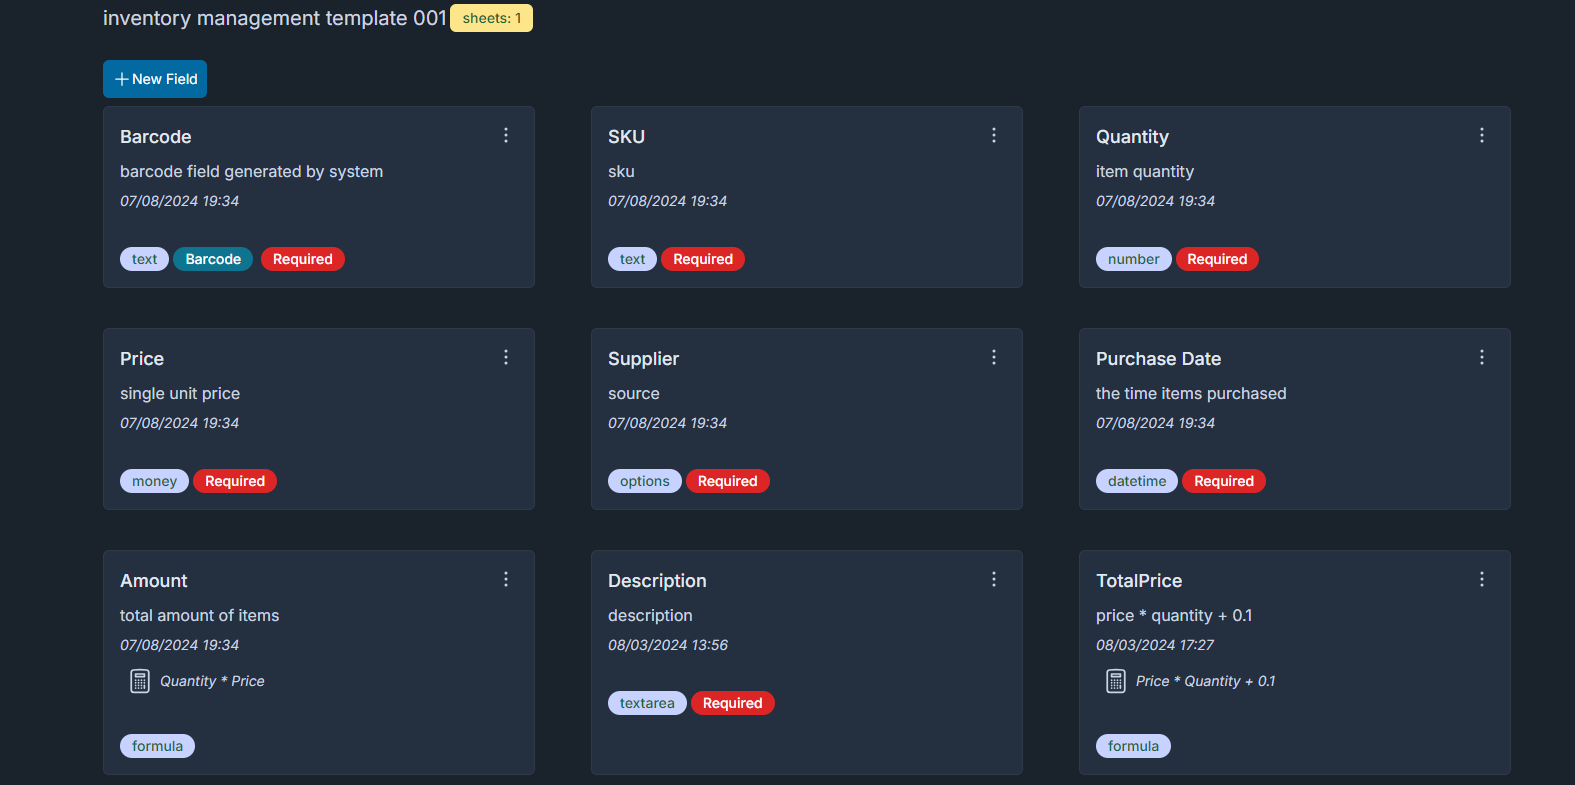Image resolution: width=1575 pixels, height=785 pixels.
Task: Click the Required tag on Quantity card
Action: click(x=1217, y=259)
